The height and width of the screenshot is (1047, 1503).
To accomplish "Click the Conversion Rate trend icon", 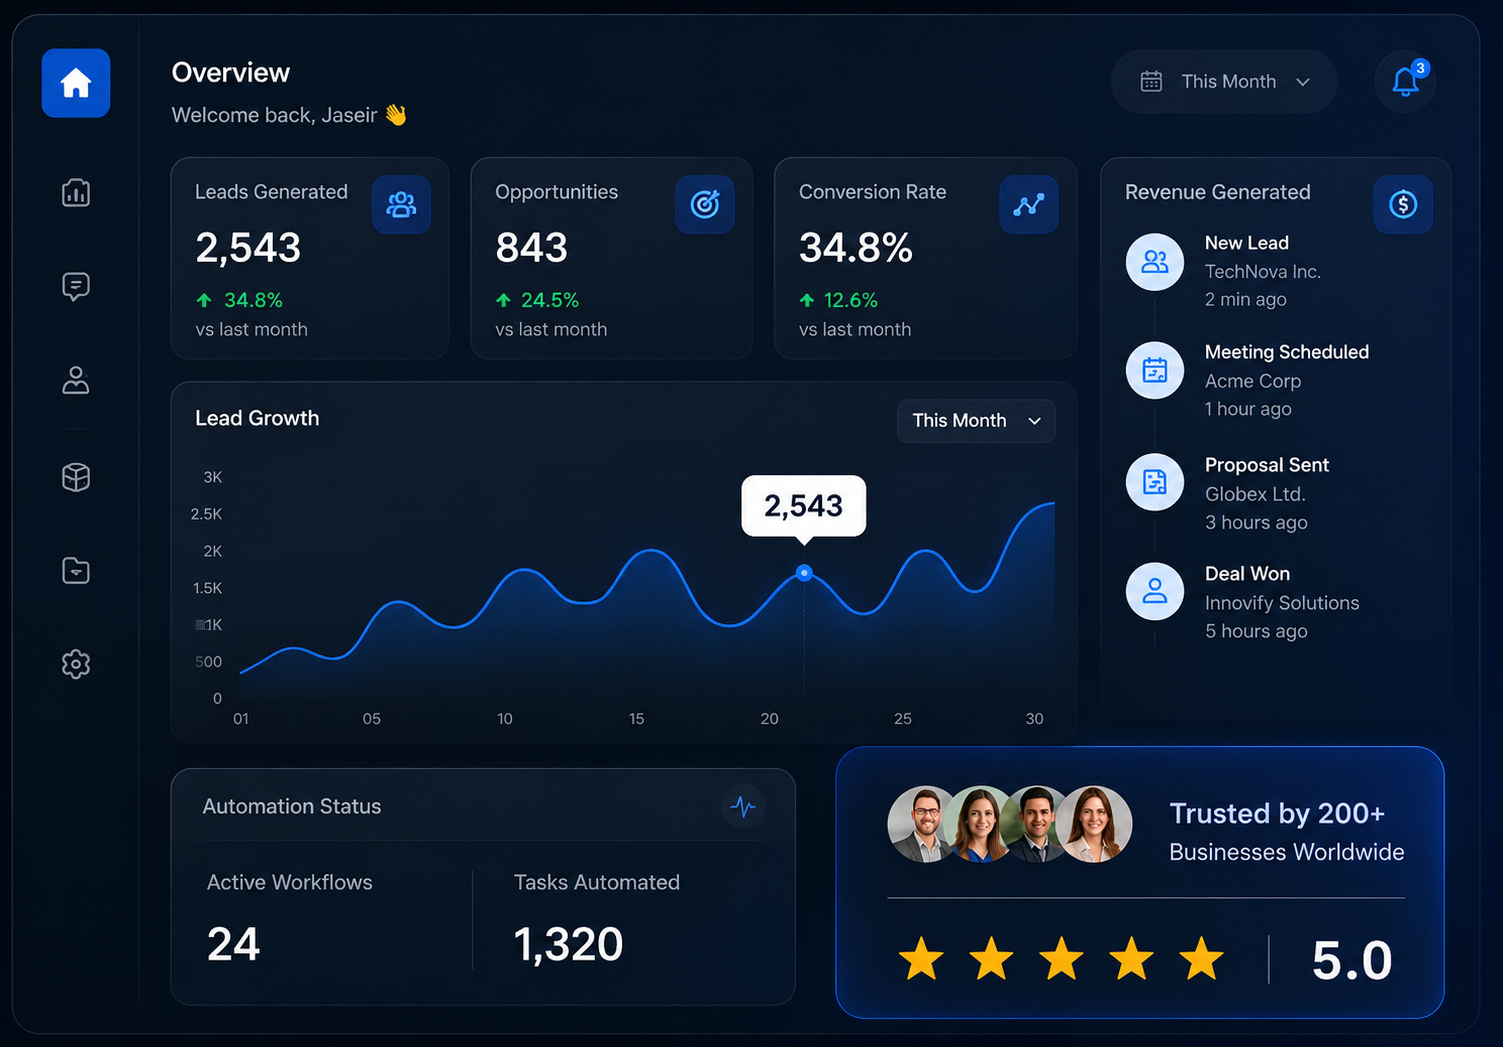I will 1029,205.
